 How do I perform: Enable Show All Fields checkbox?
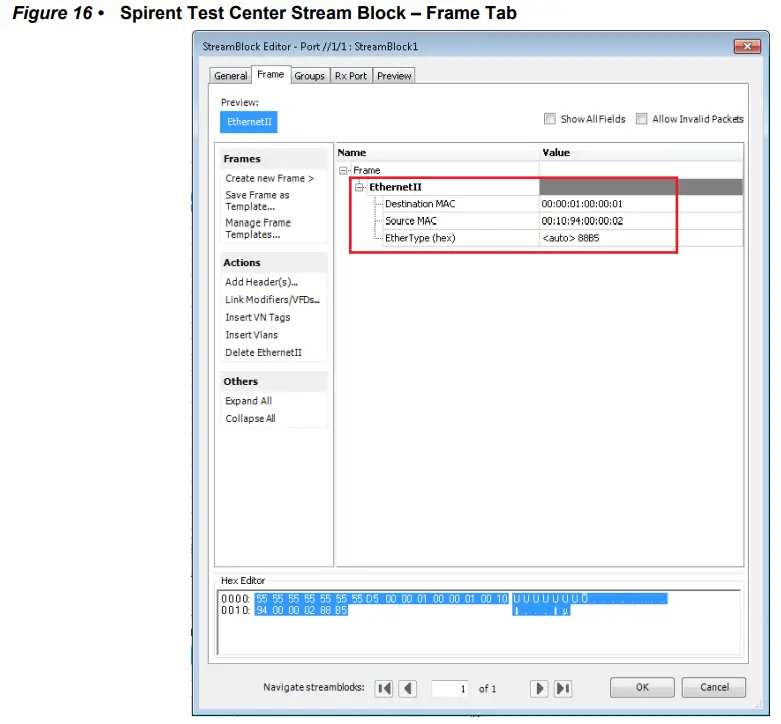point(549,119)
